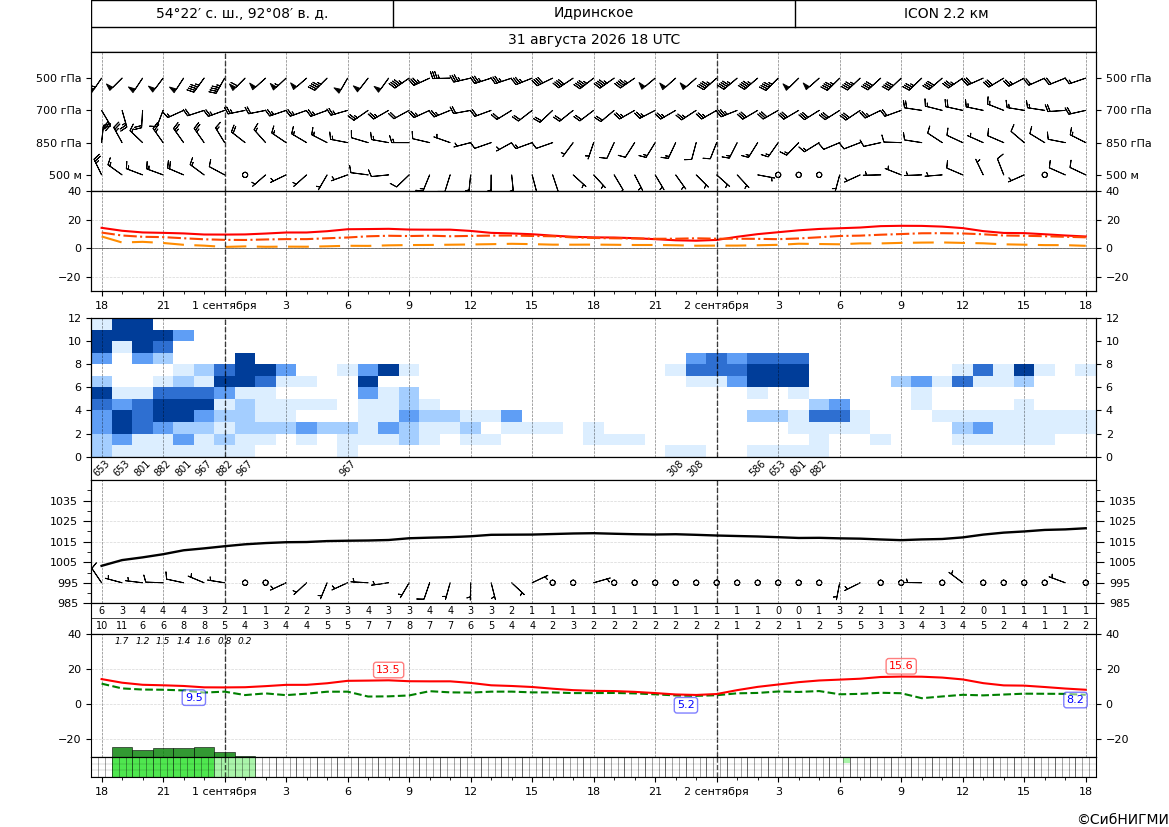Image resolution: width=1169 pixels, height=827 pixels.
Task: Click the 15.6 temperature maximum label
Action: point(901,666)
